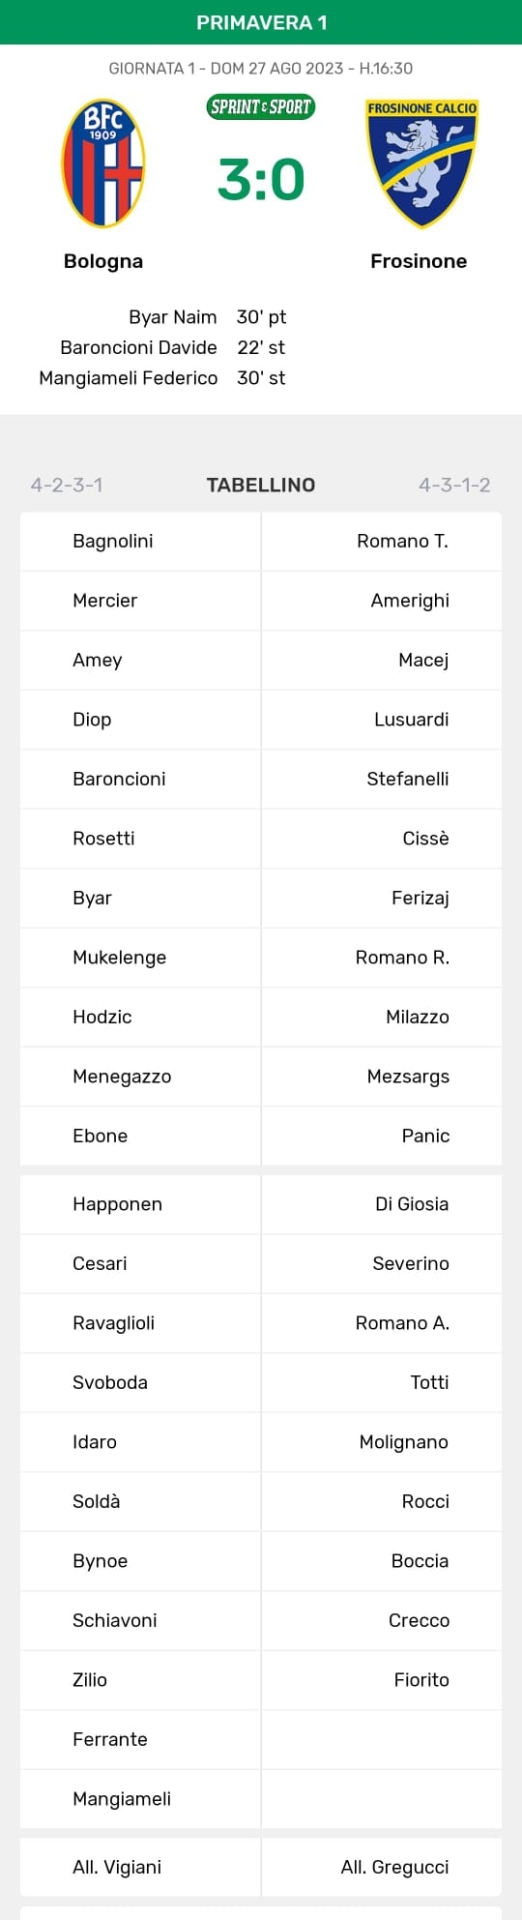
Task: Open scorer Baroncioni Davide
Action: 139,347
